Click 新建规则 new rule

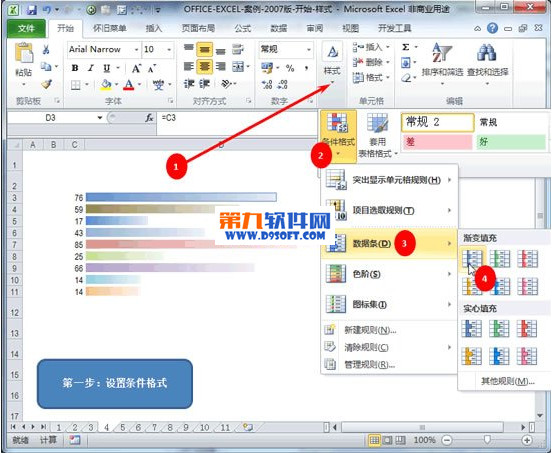(389, 330)
